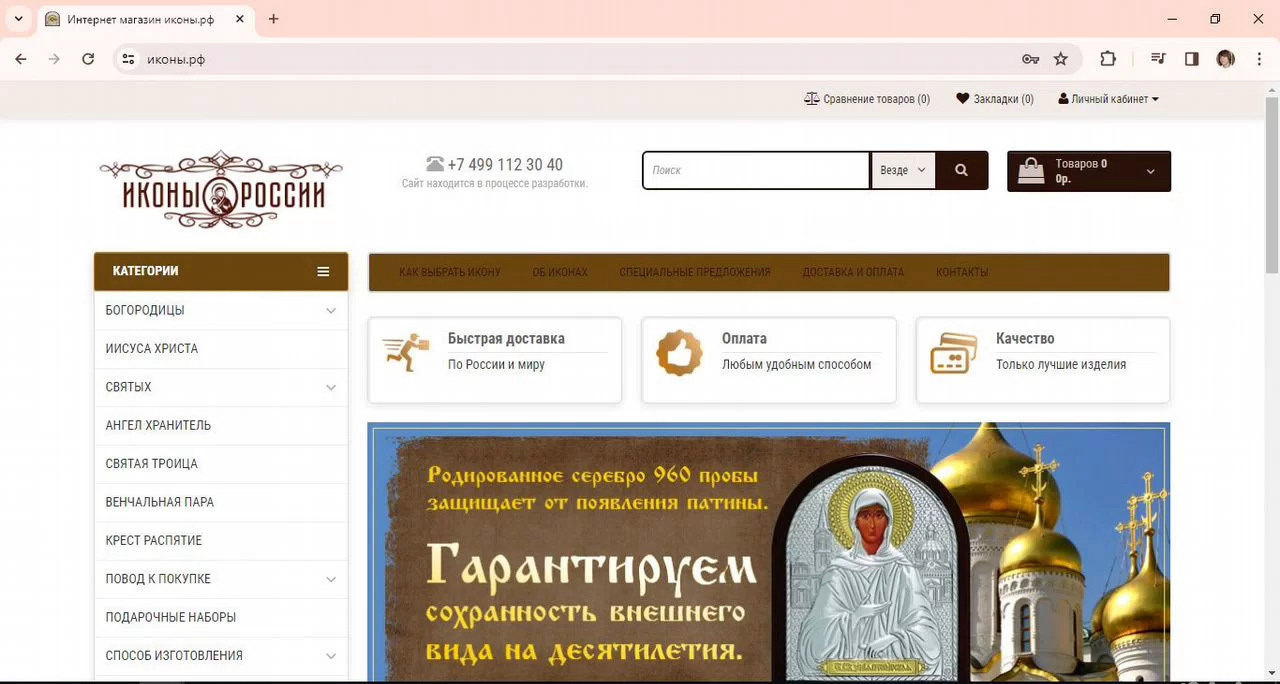
Task: Click the Быстрая доставка heading
Action: [506, 339]
